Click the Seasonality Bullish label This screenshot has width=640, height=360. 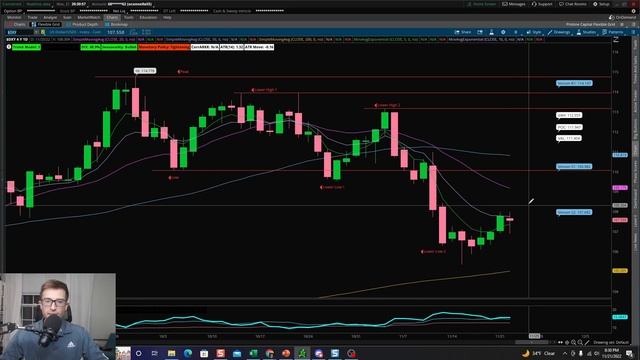click(x=119, y=47)
